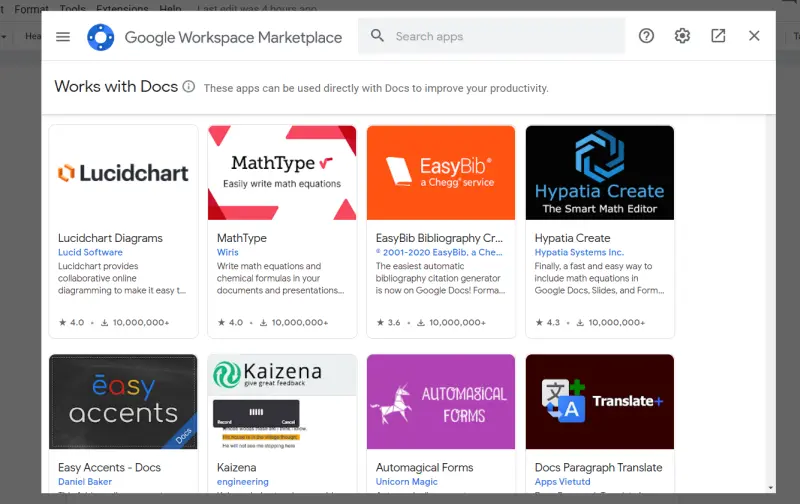Open the Marketplace hamburger menu

point(63,37)
